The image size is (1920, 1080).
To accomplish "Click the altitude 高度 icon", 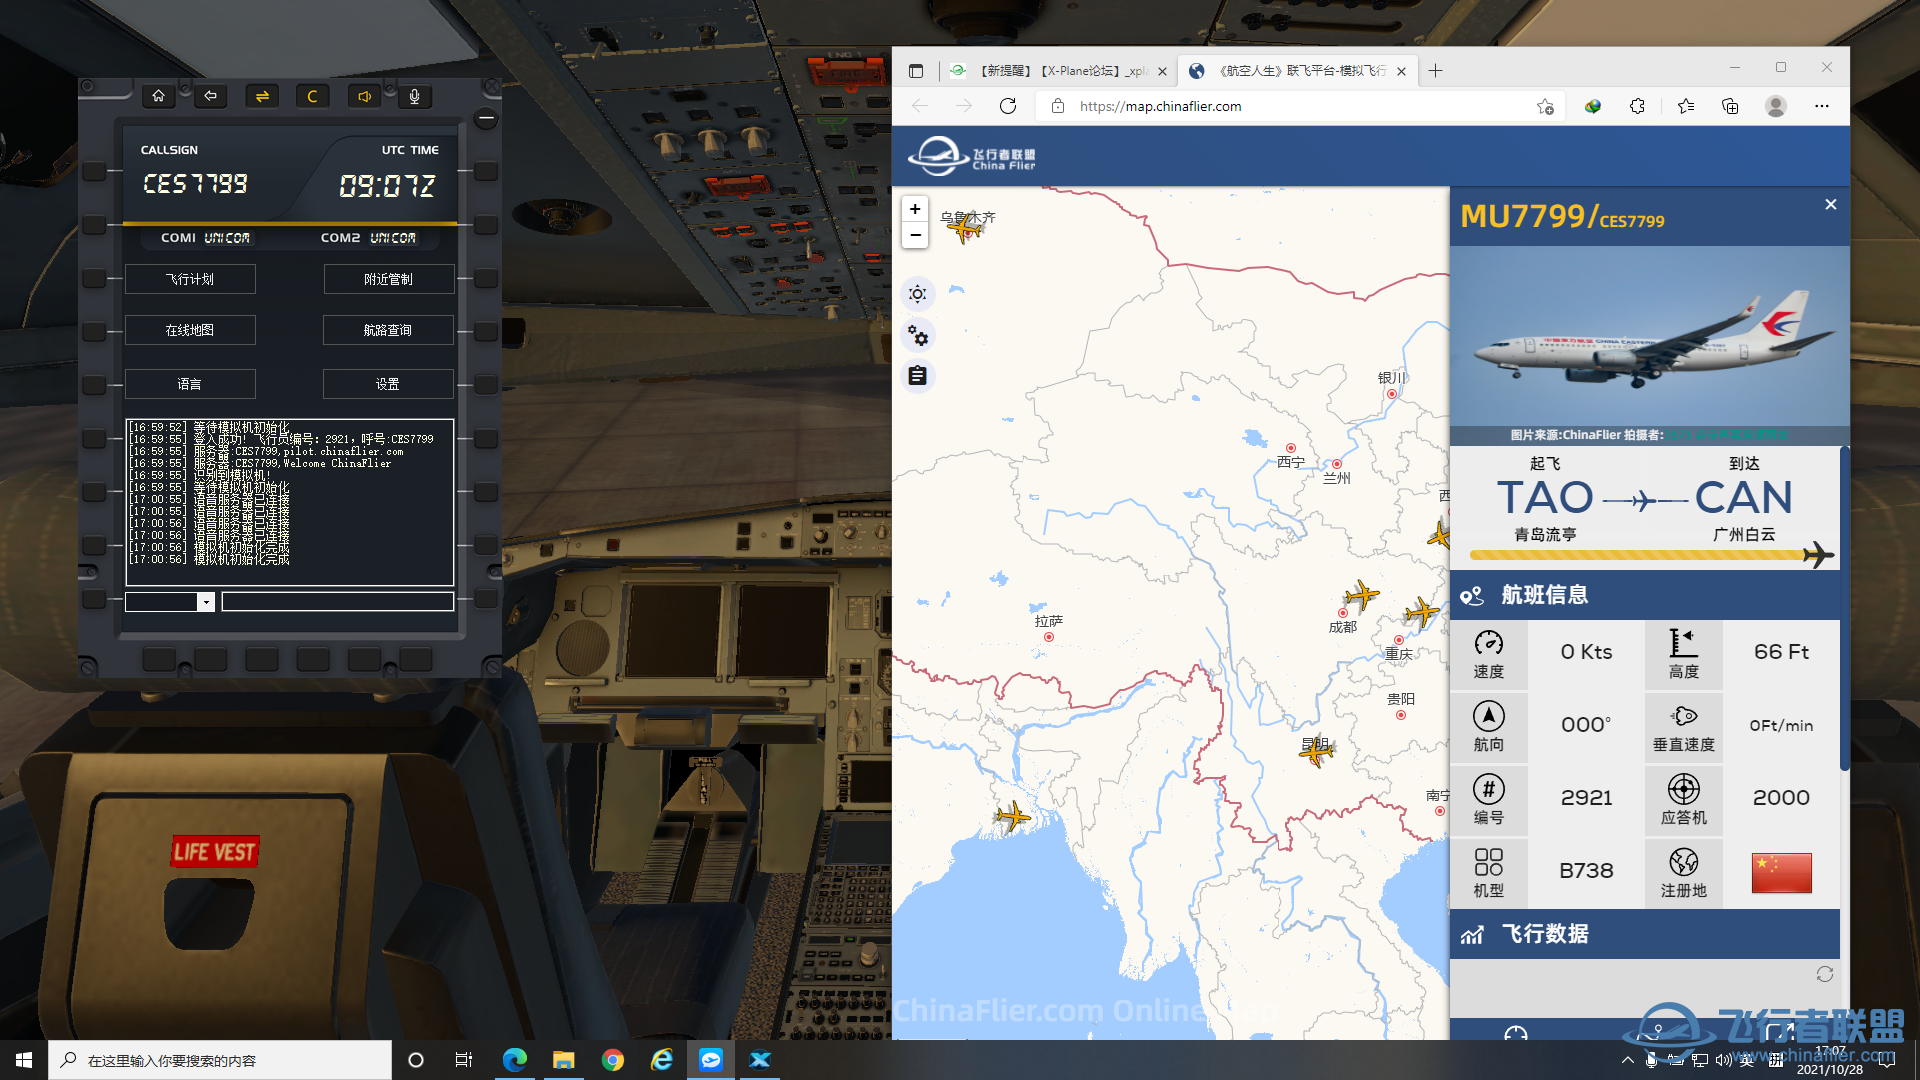I will click(x=1684, y=643).
